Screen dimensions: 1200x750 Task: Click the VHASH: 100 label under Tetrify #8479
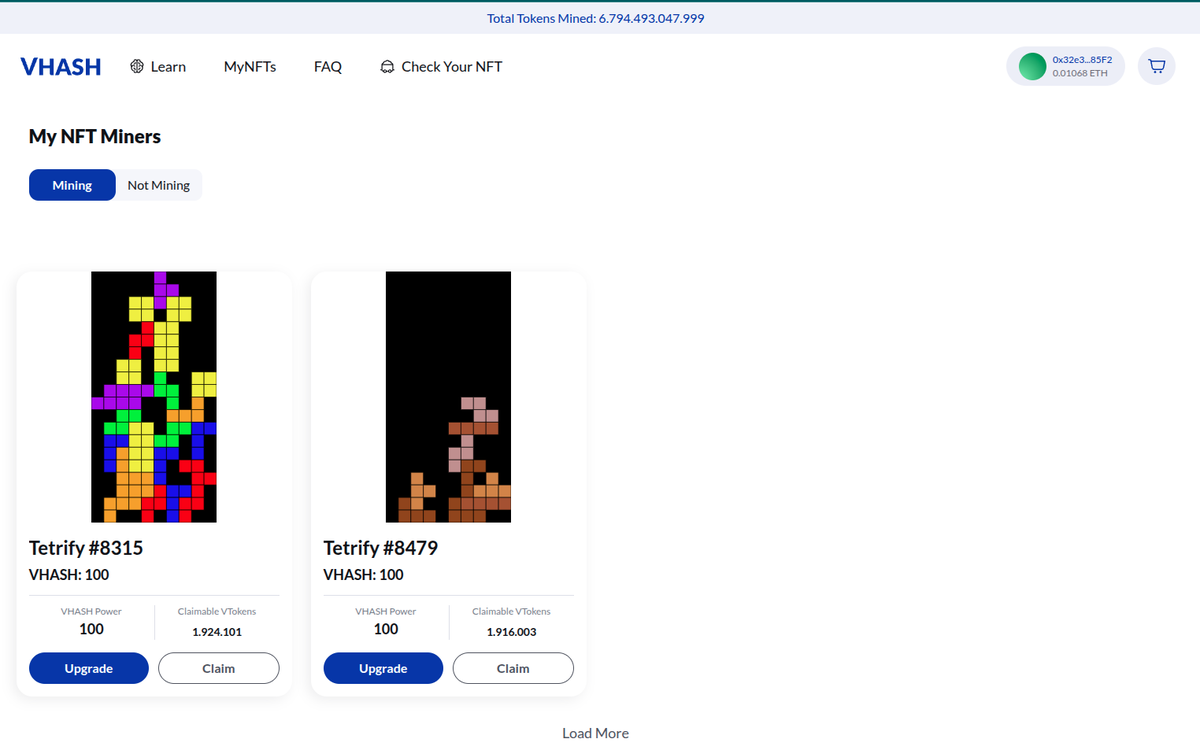[364, 575]
